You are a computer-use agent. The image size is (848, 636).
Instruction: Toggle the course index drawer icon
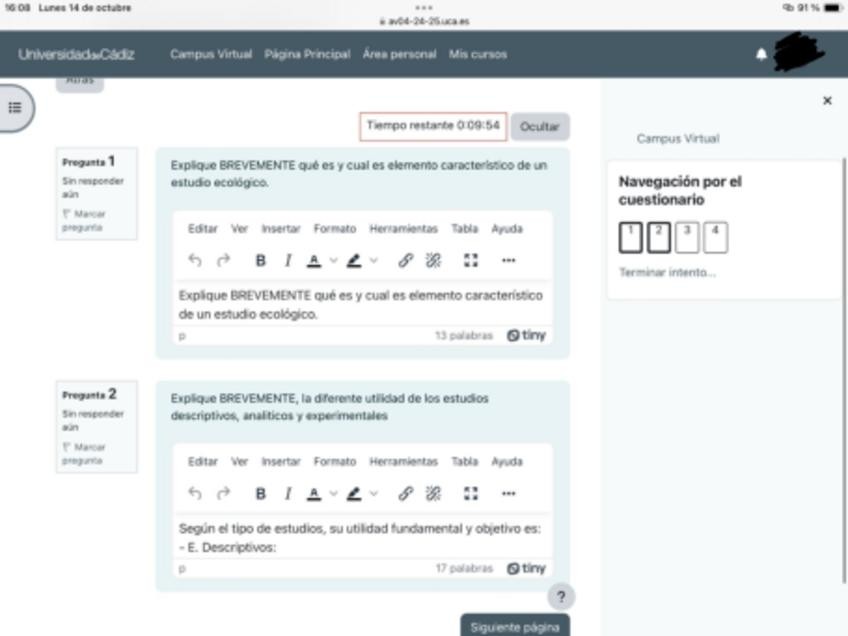[x=15, y=108]
